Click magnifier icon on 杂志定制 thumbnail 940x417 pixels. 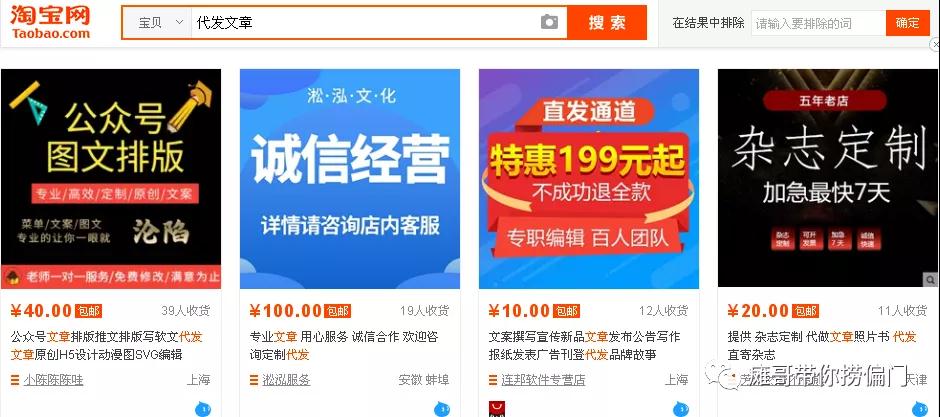coord(930,280)
